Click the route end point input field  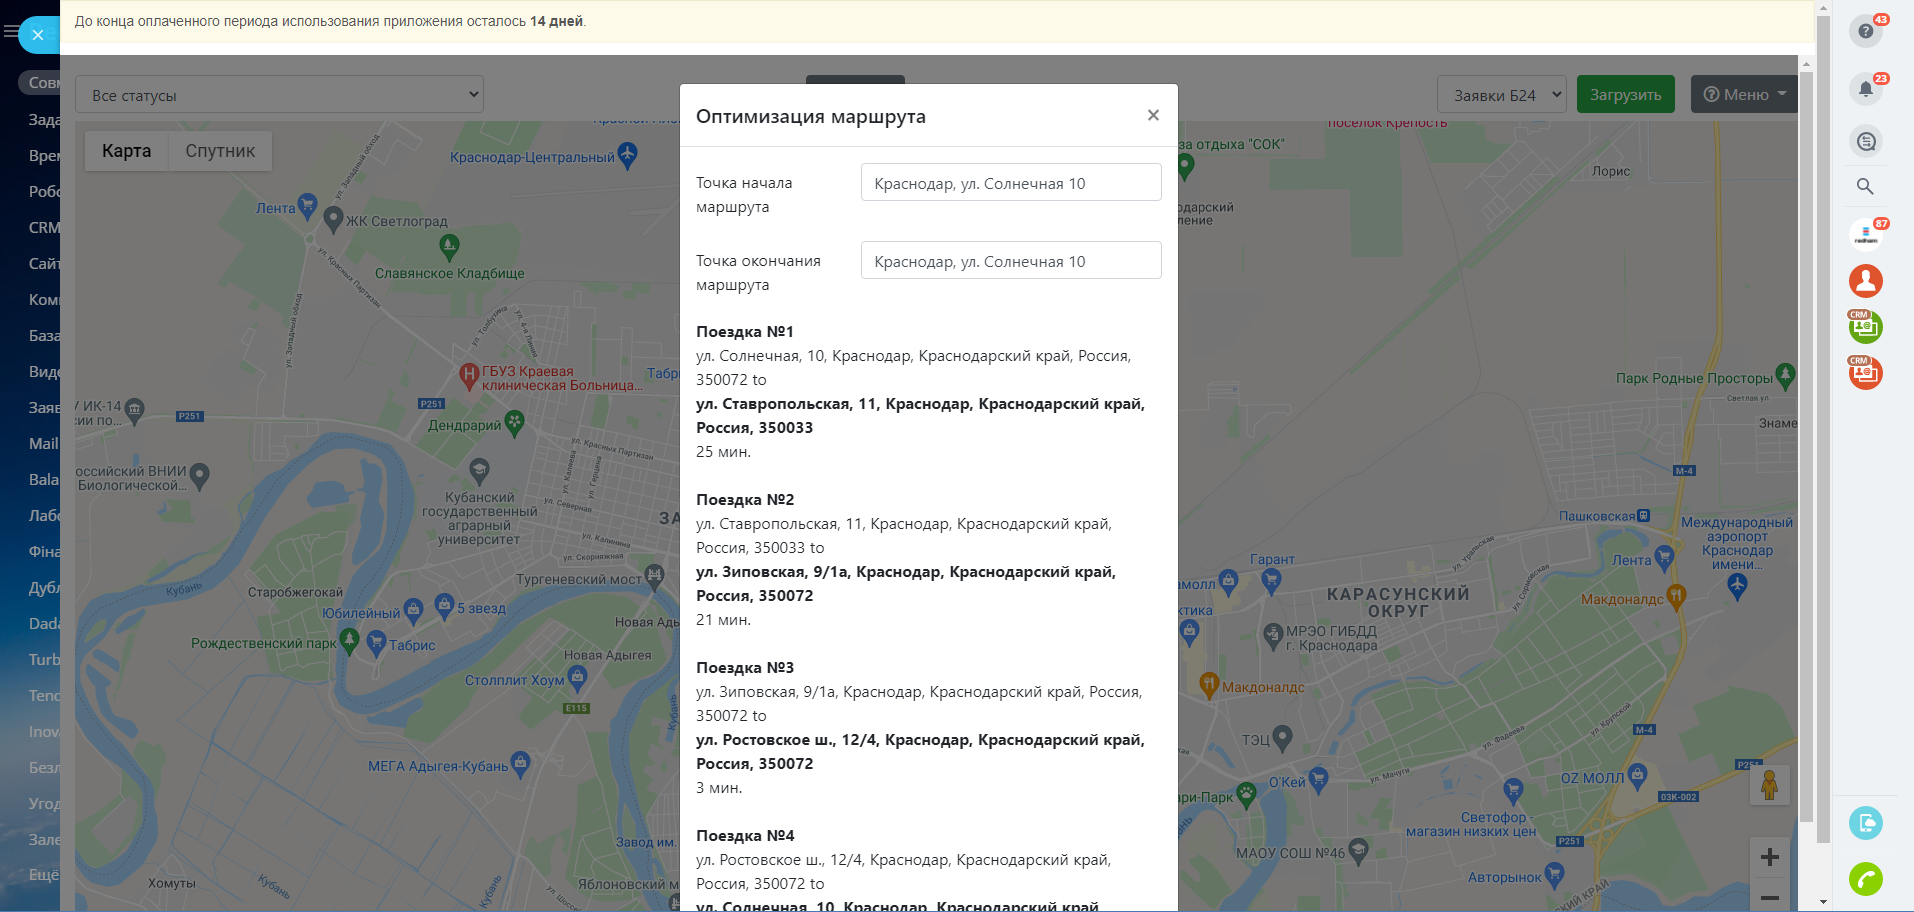point(1010,261)
